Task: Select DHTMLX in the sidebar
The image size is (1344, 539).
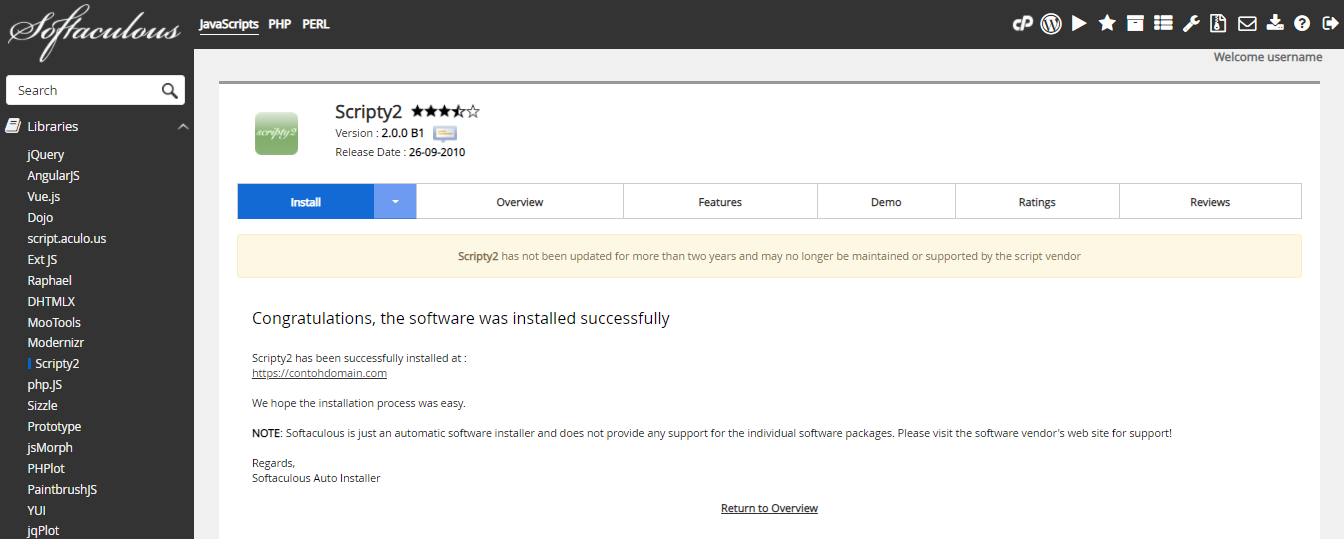Action: pos(51,301)
